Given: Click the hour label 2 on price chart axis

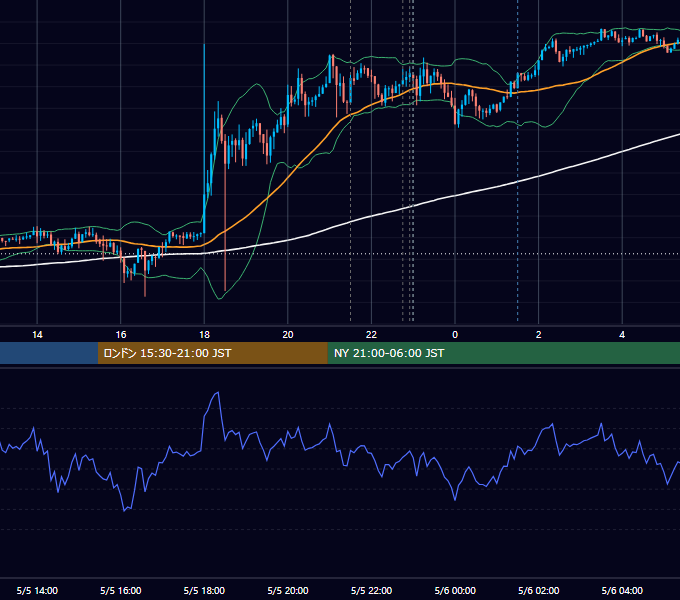Looking at the screenshot, I should (539, 334).
